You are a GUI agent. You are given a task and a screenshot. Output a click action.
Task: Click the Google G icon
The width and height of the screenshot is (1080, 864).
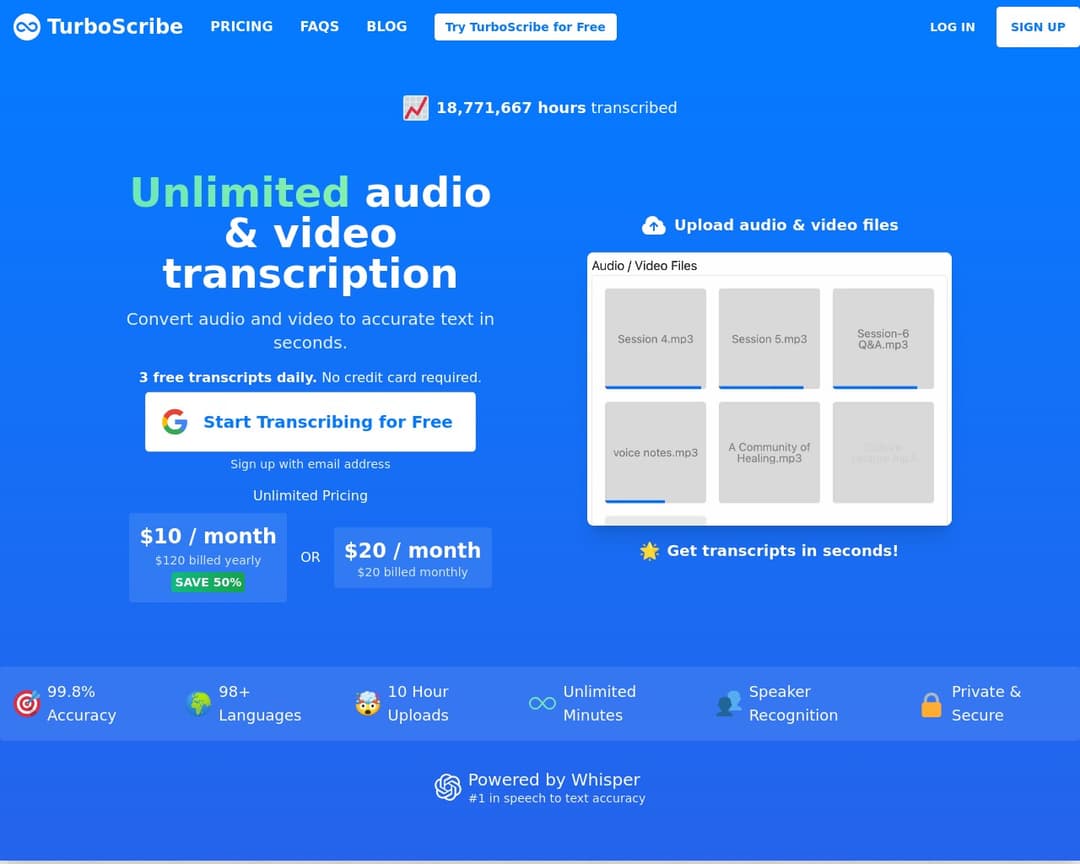(x=175, y=422)
